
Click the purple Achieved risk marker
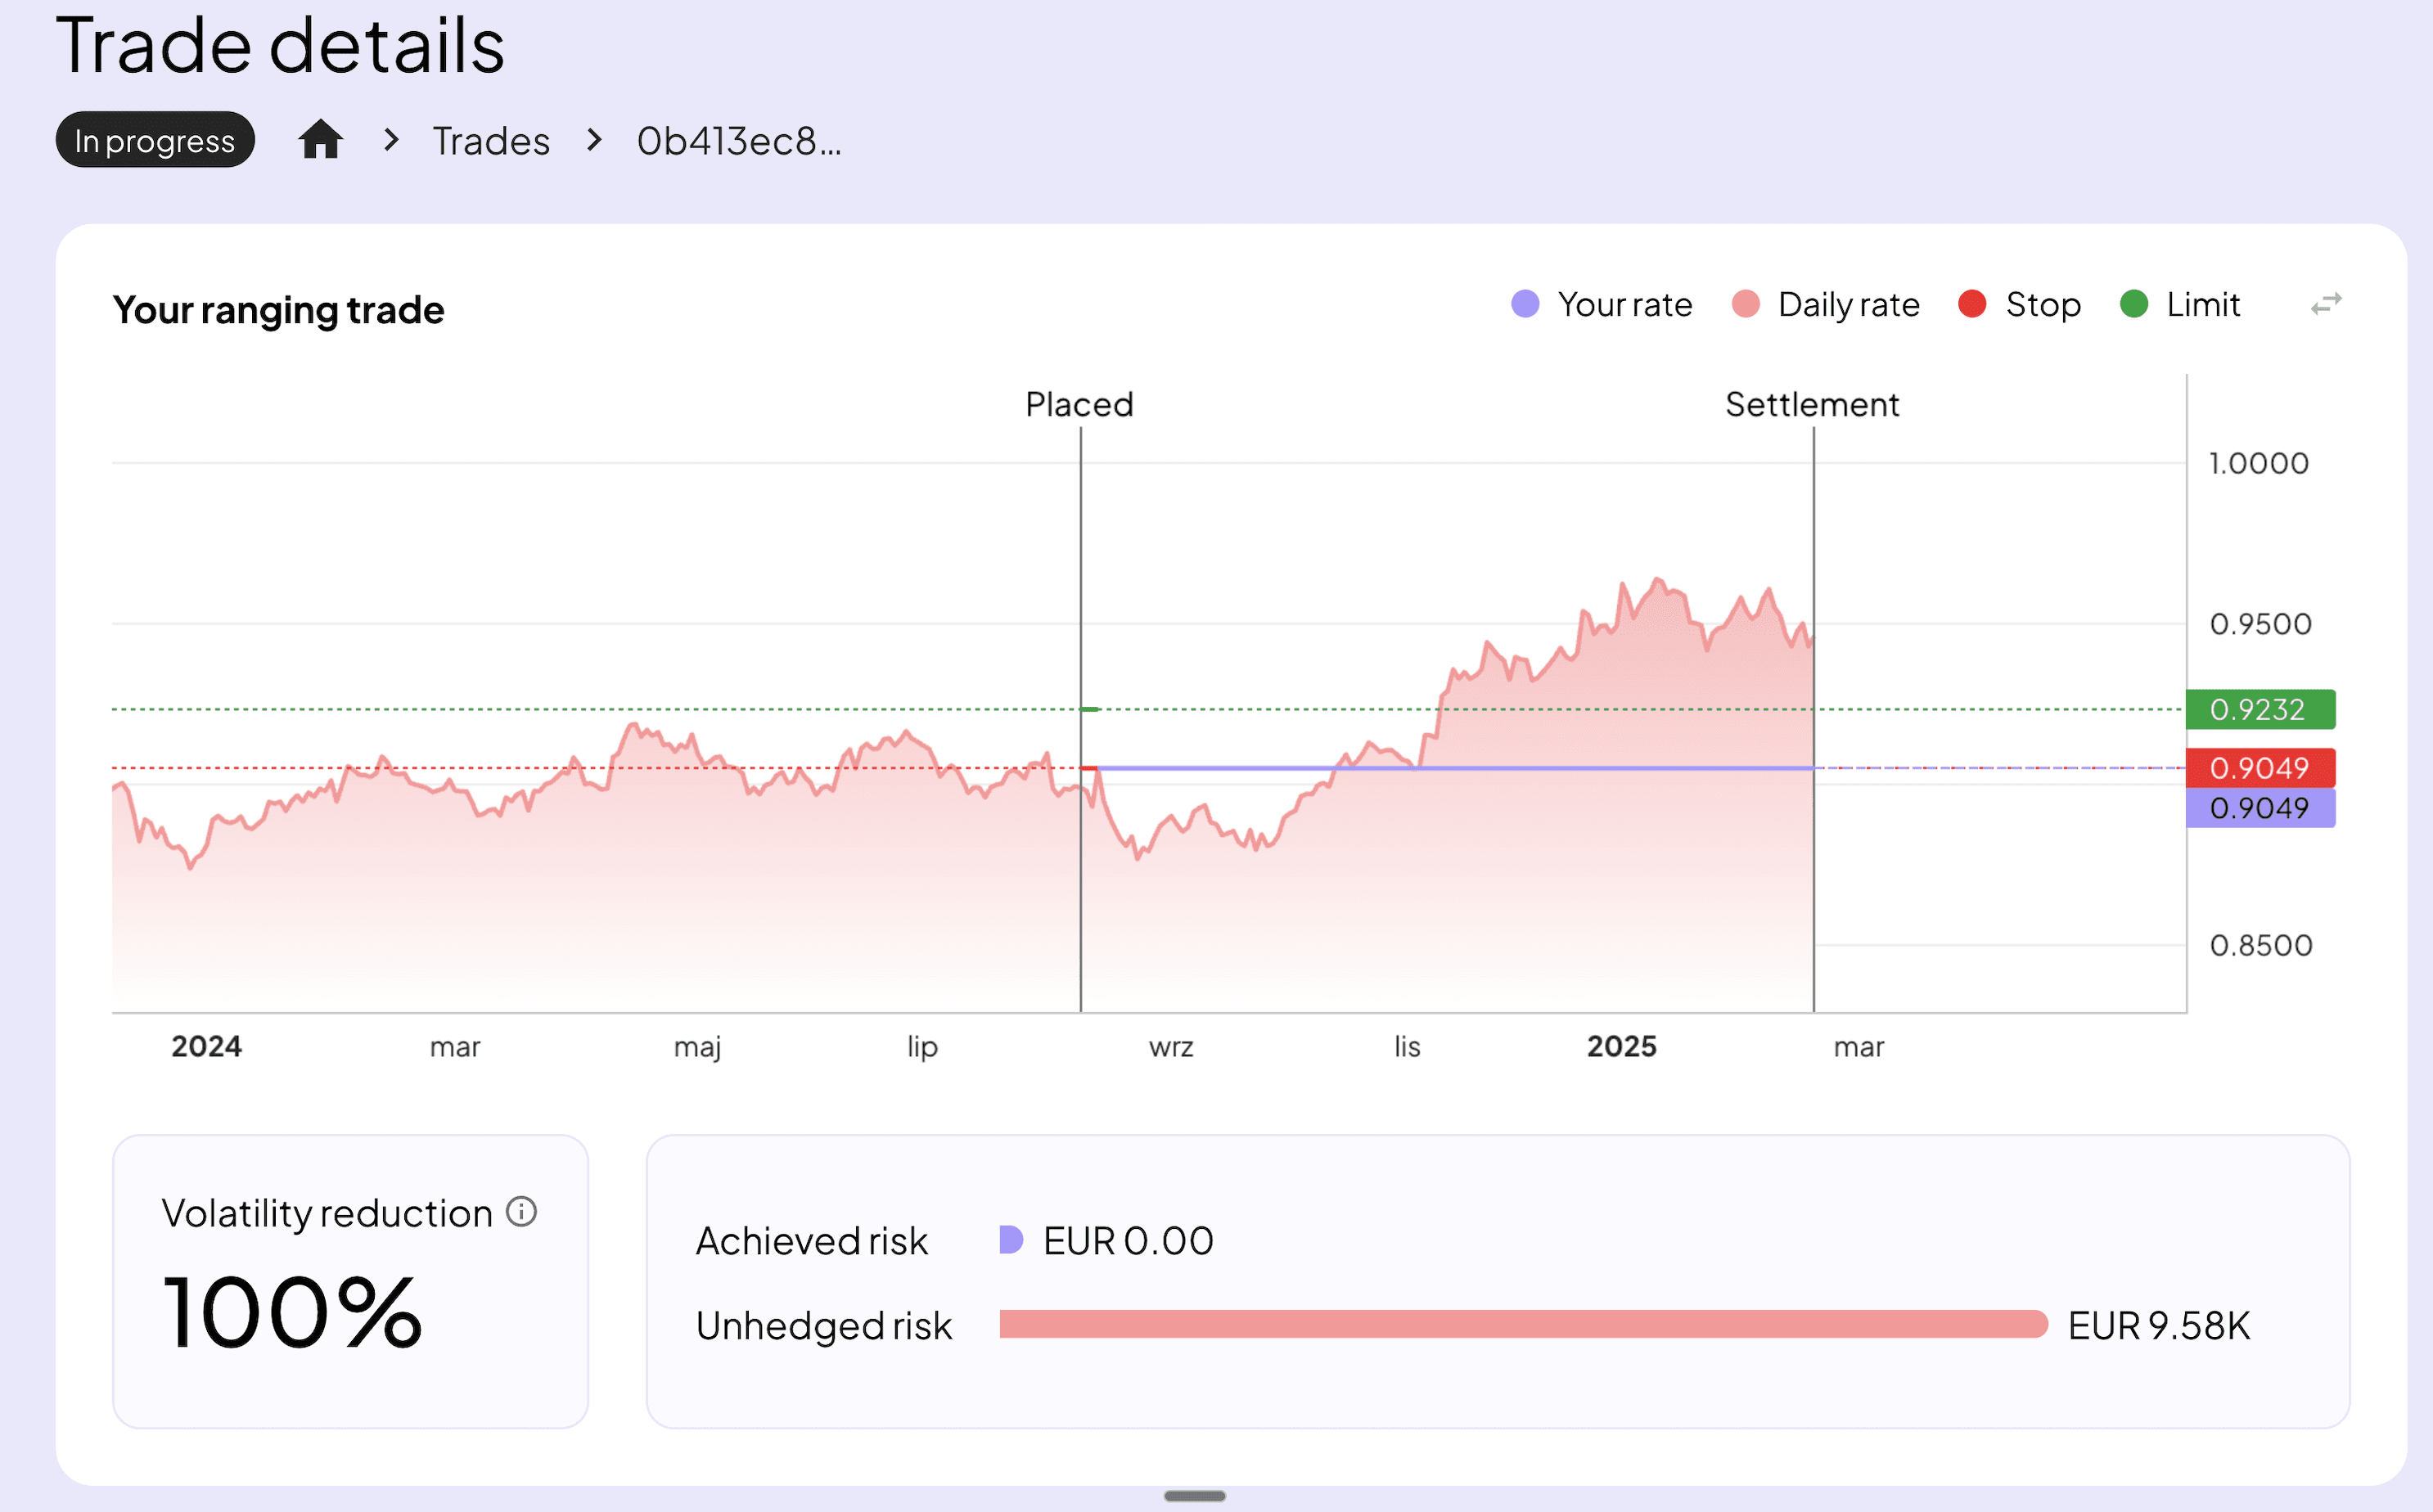pyautogui.click(x=1011, y=1240)
